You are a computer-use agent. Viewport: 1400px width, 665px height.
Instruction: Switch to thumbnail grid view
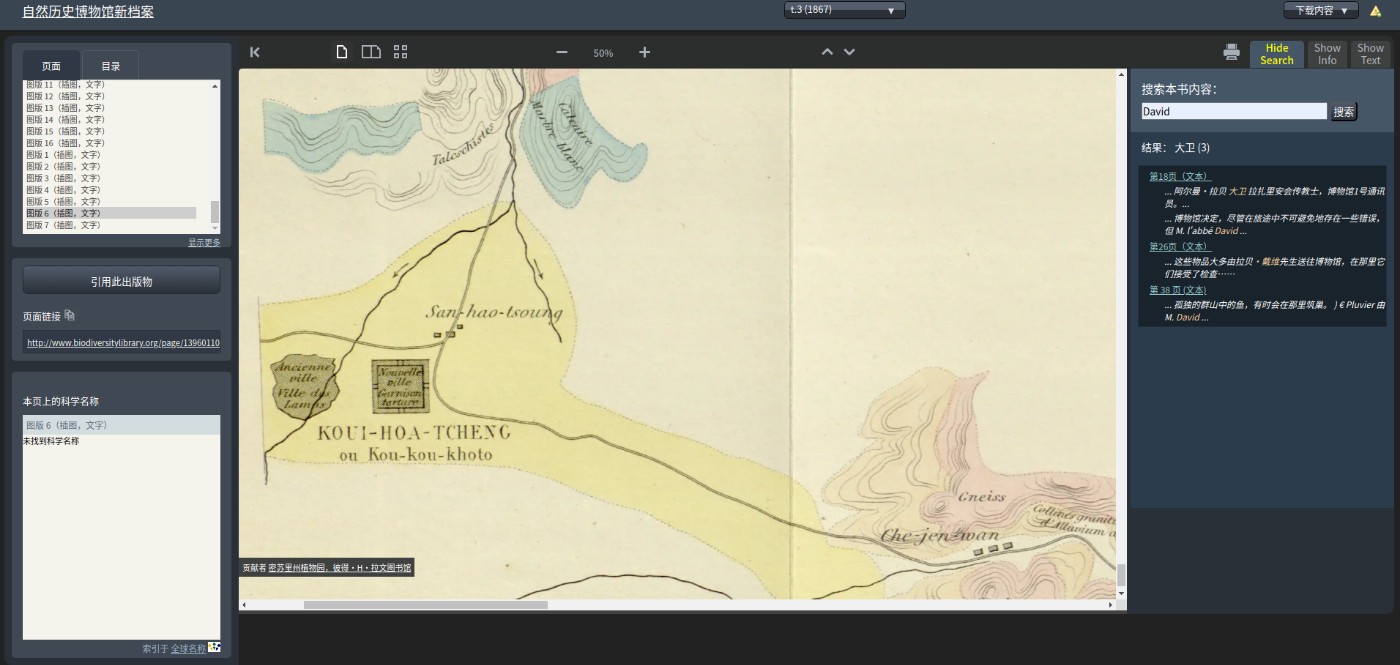tap(400, 52)
